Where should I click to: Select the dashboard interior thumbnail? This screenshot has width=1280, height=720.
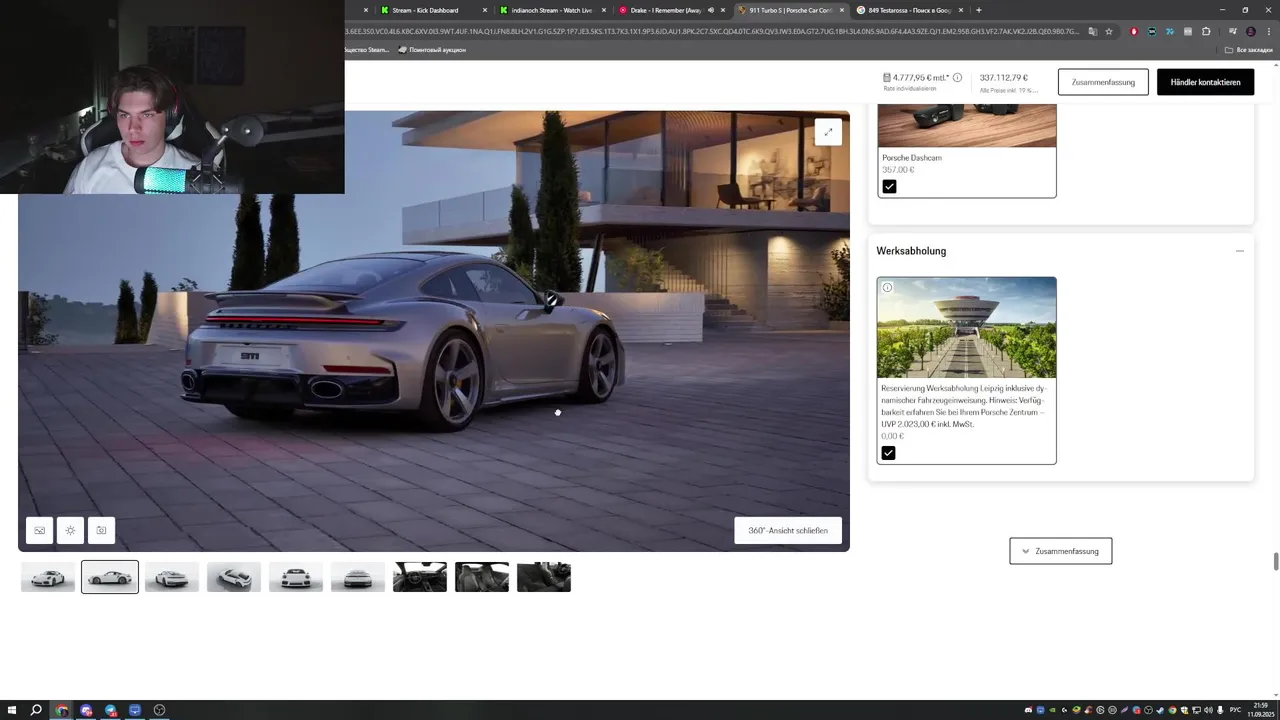point(420,577)
